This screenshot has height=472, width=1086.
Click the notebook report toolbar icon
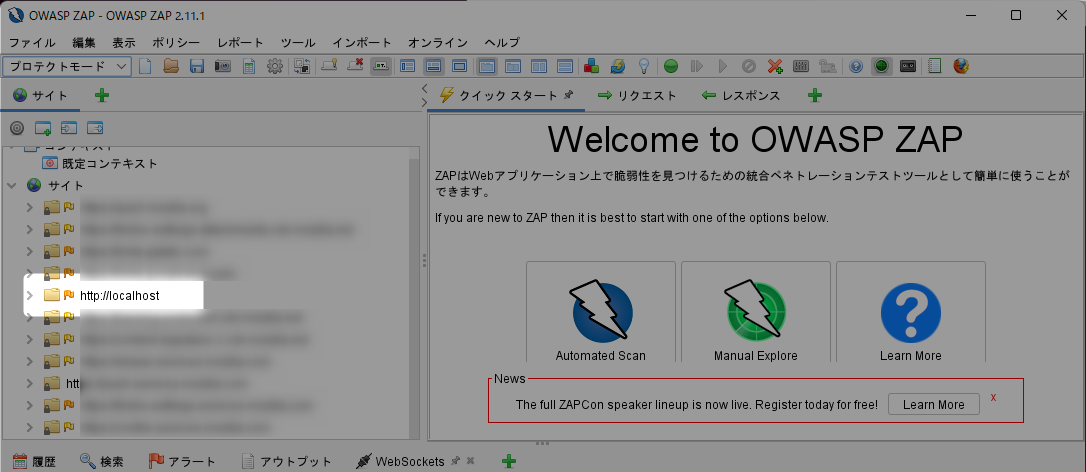click(x=934, y=67)
